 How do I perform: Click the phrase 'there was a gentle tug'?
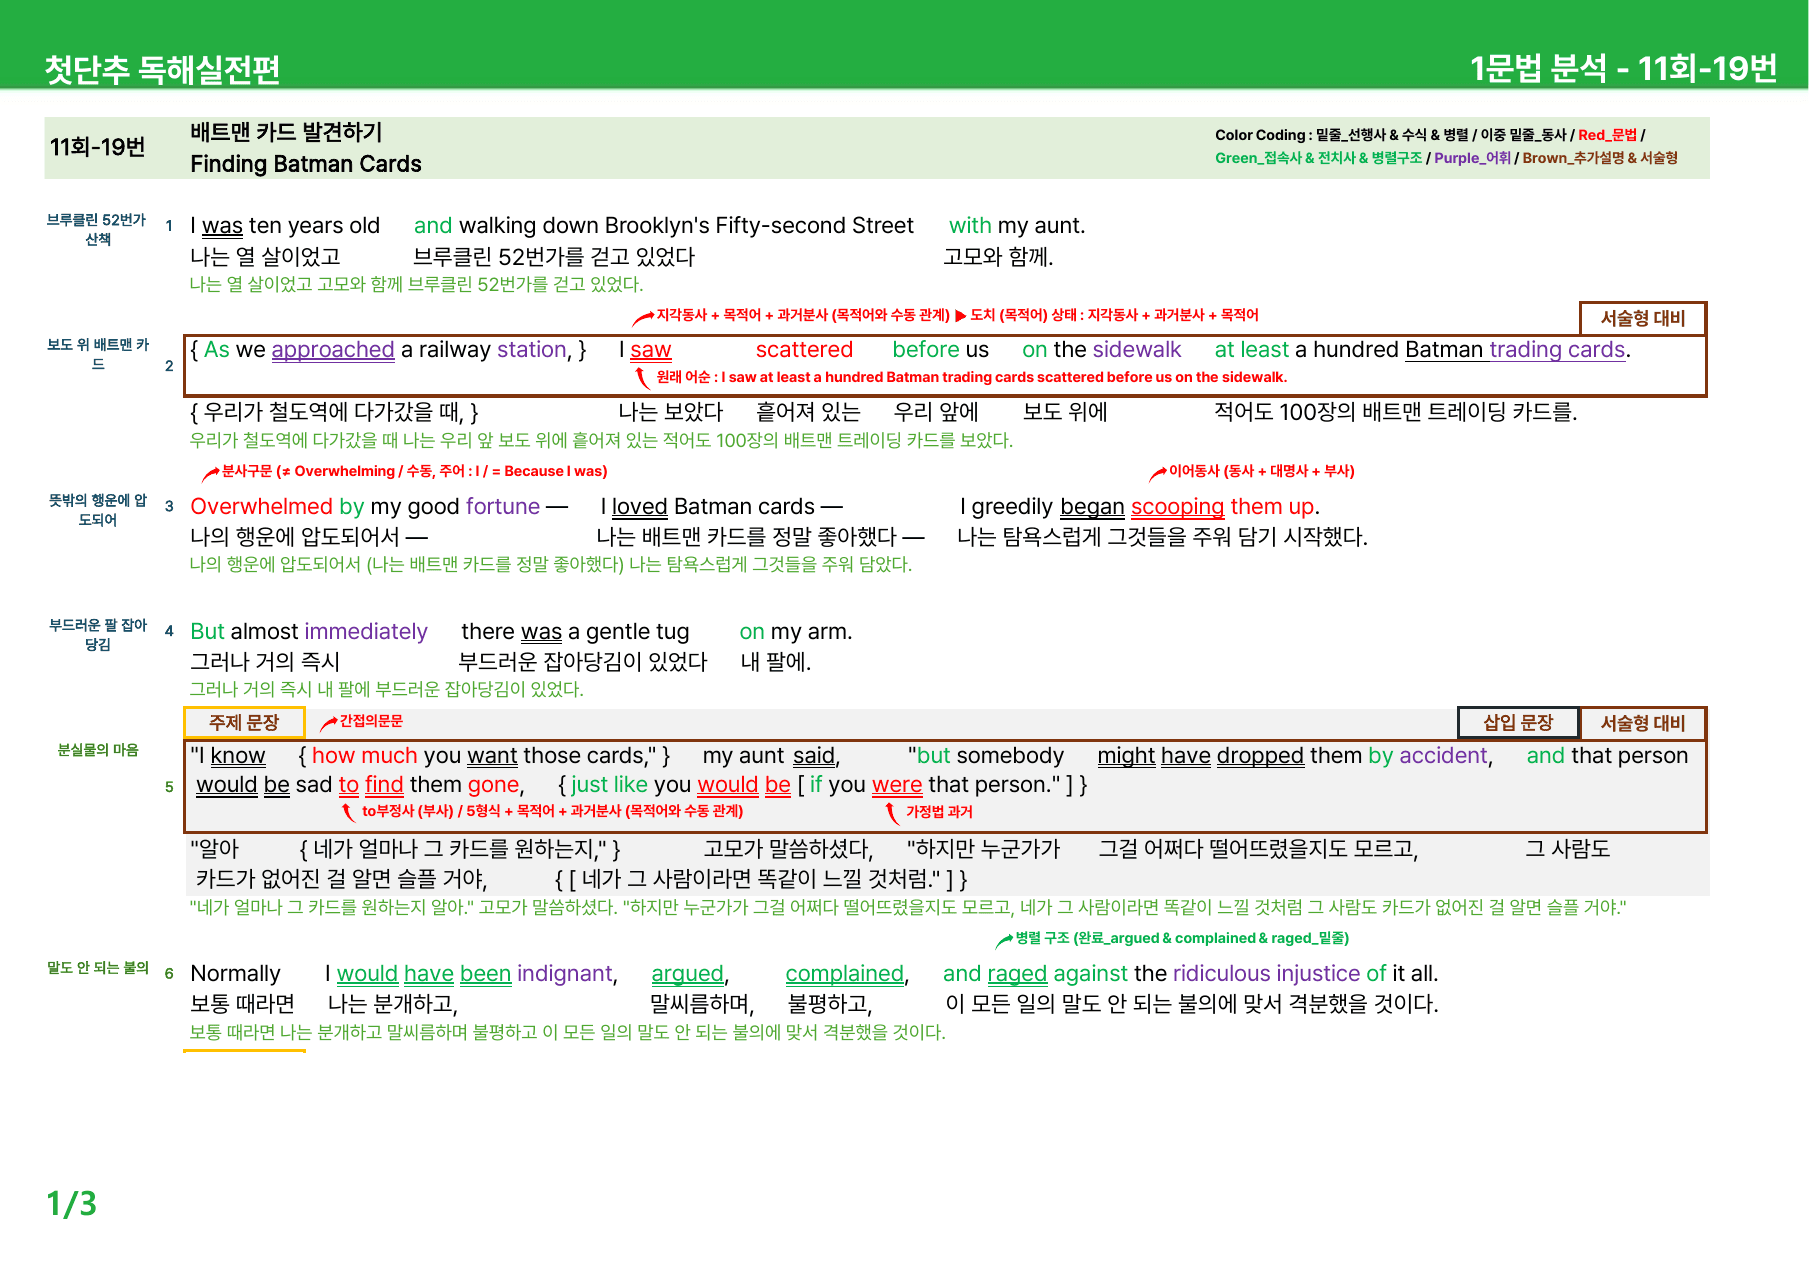click(x=575, y=632)
